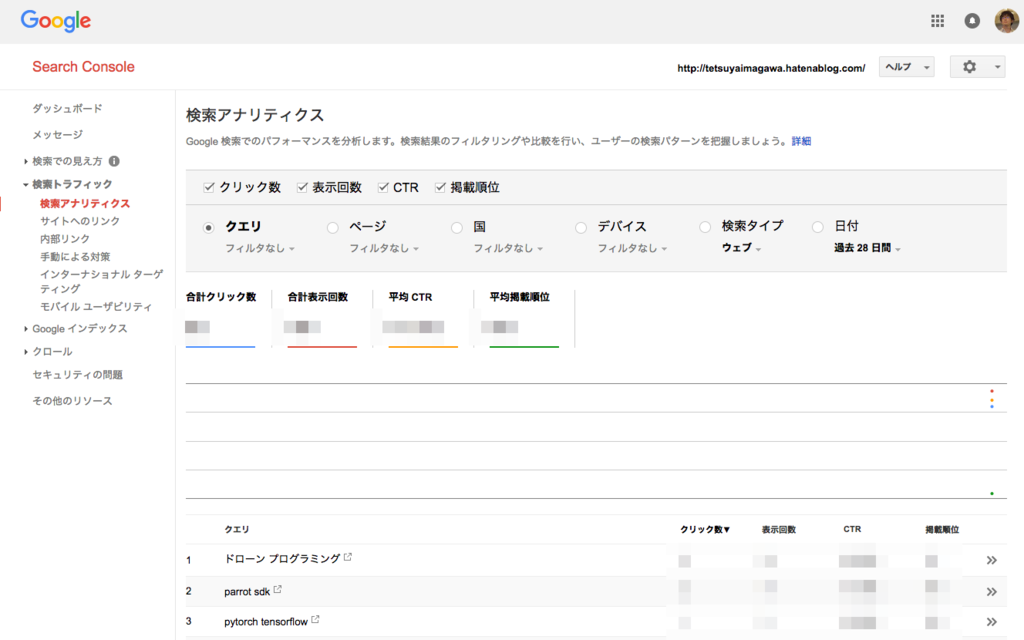Sort table by 表示回数 column
Image resolution: width=1024 pixels, height=640 pixels.
click(x=778, y=530)
